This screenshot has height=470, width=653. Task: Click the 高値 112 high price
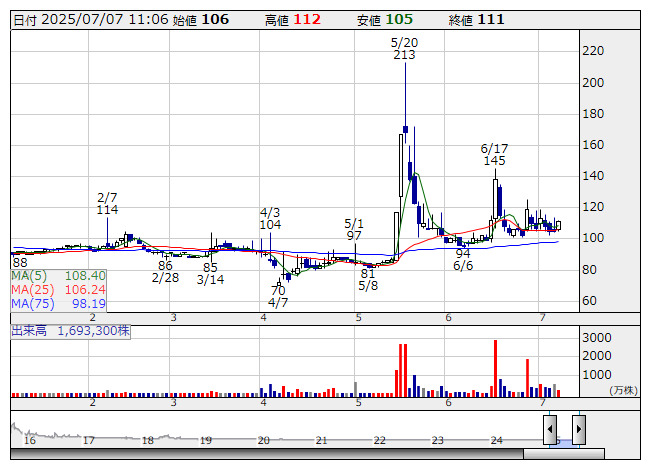tap(293, 20)
